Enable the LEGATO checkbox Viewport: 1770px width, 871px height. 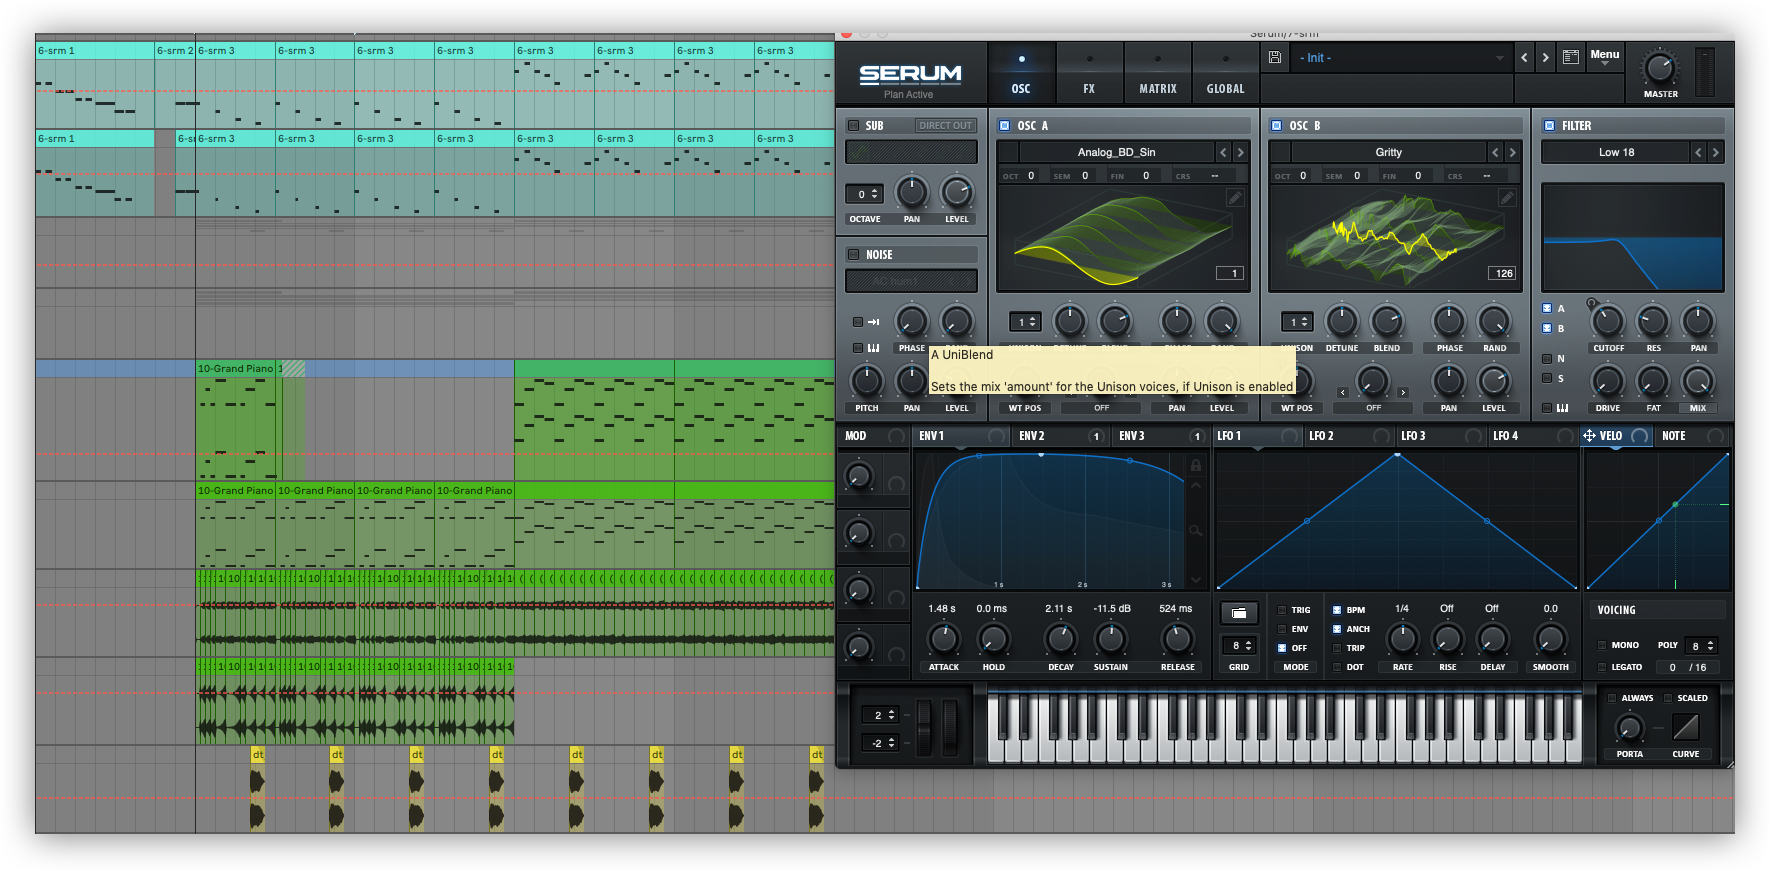[1602, 667]
